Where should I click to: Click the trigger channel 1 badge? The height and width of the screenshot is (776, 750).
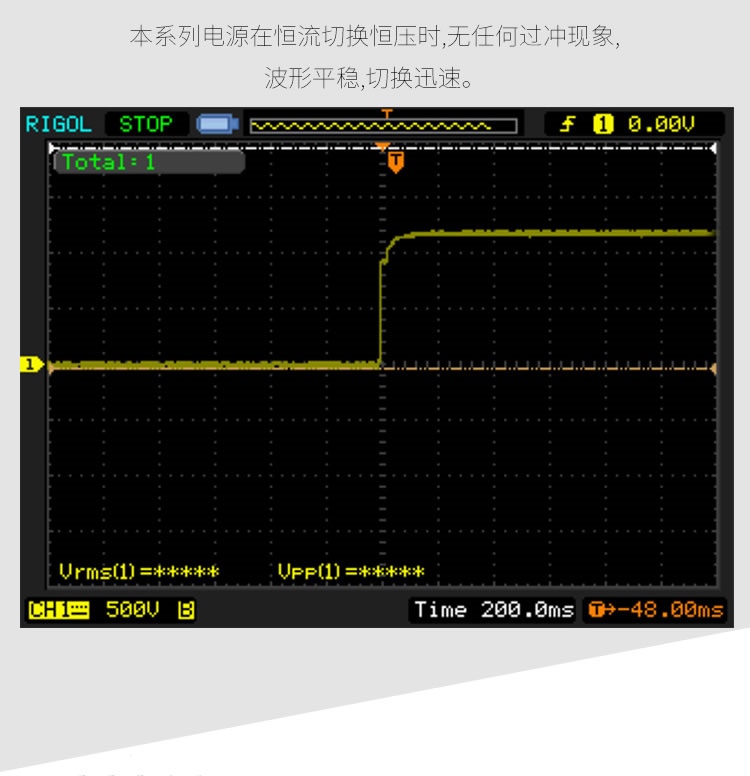tap(603, 124)
